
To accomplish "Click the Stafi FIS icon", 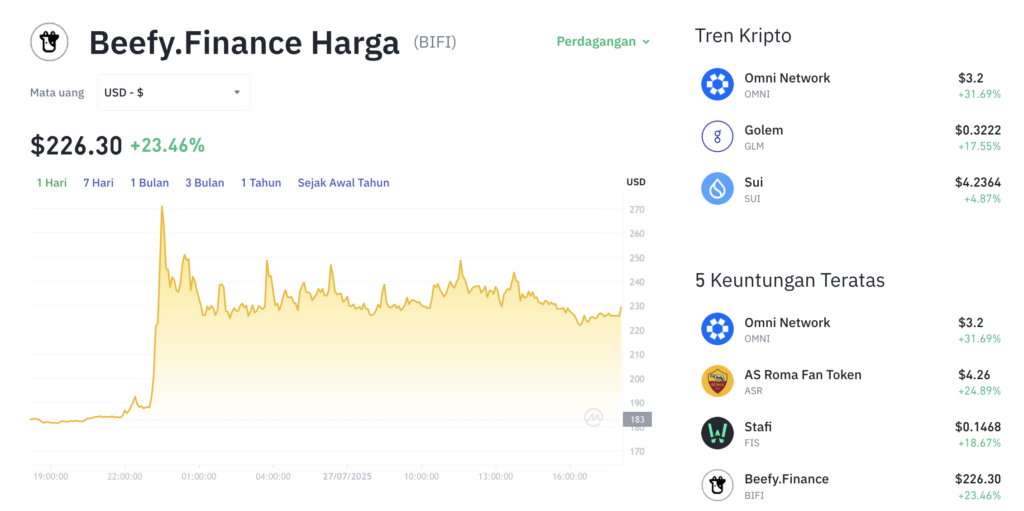I will 718,433.
